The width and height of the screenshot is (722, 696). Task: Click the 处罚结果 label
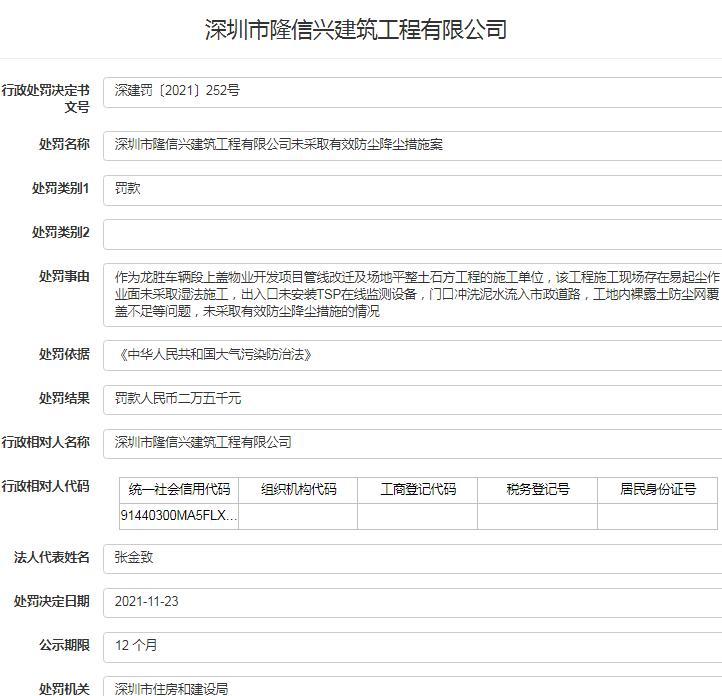click(x=64, y=398)
